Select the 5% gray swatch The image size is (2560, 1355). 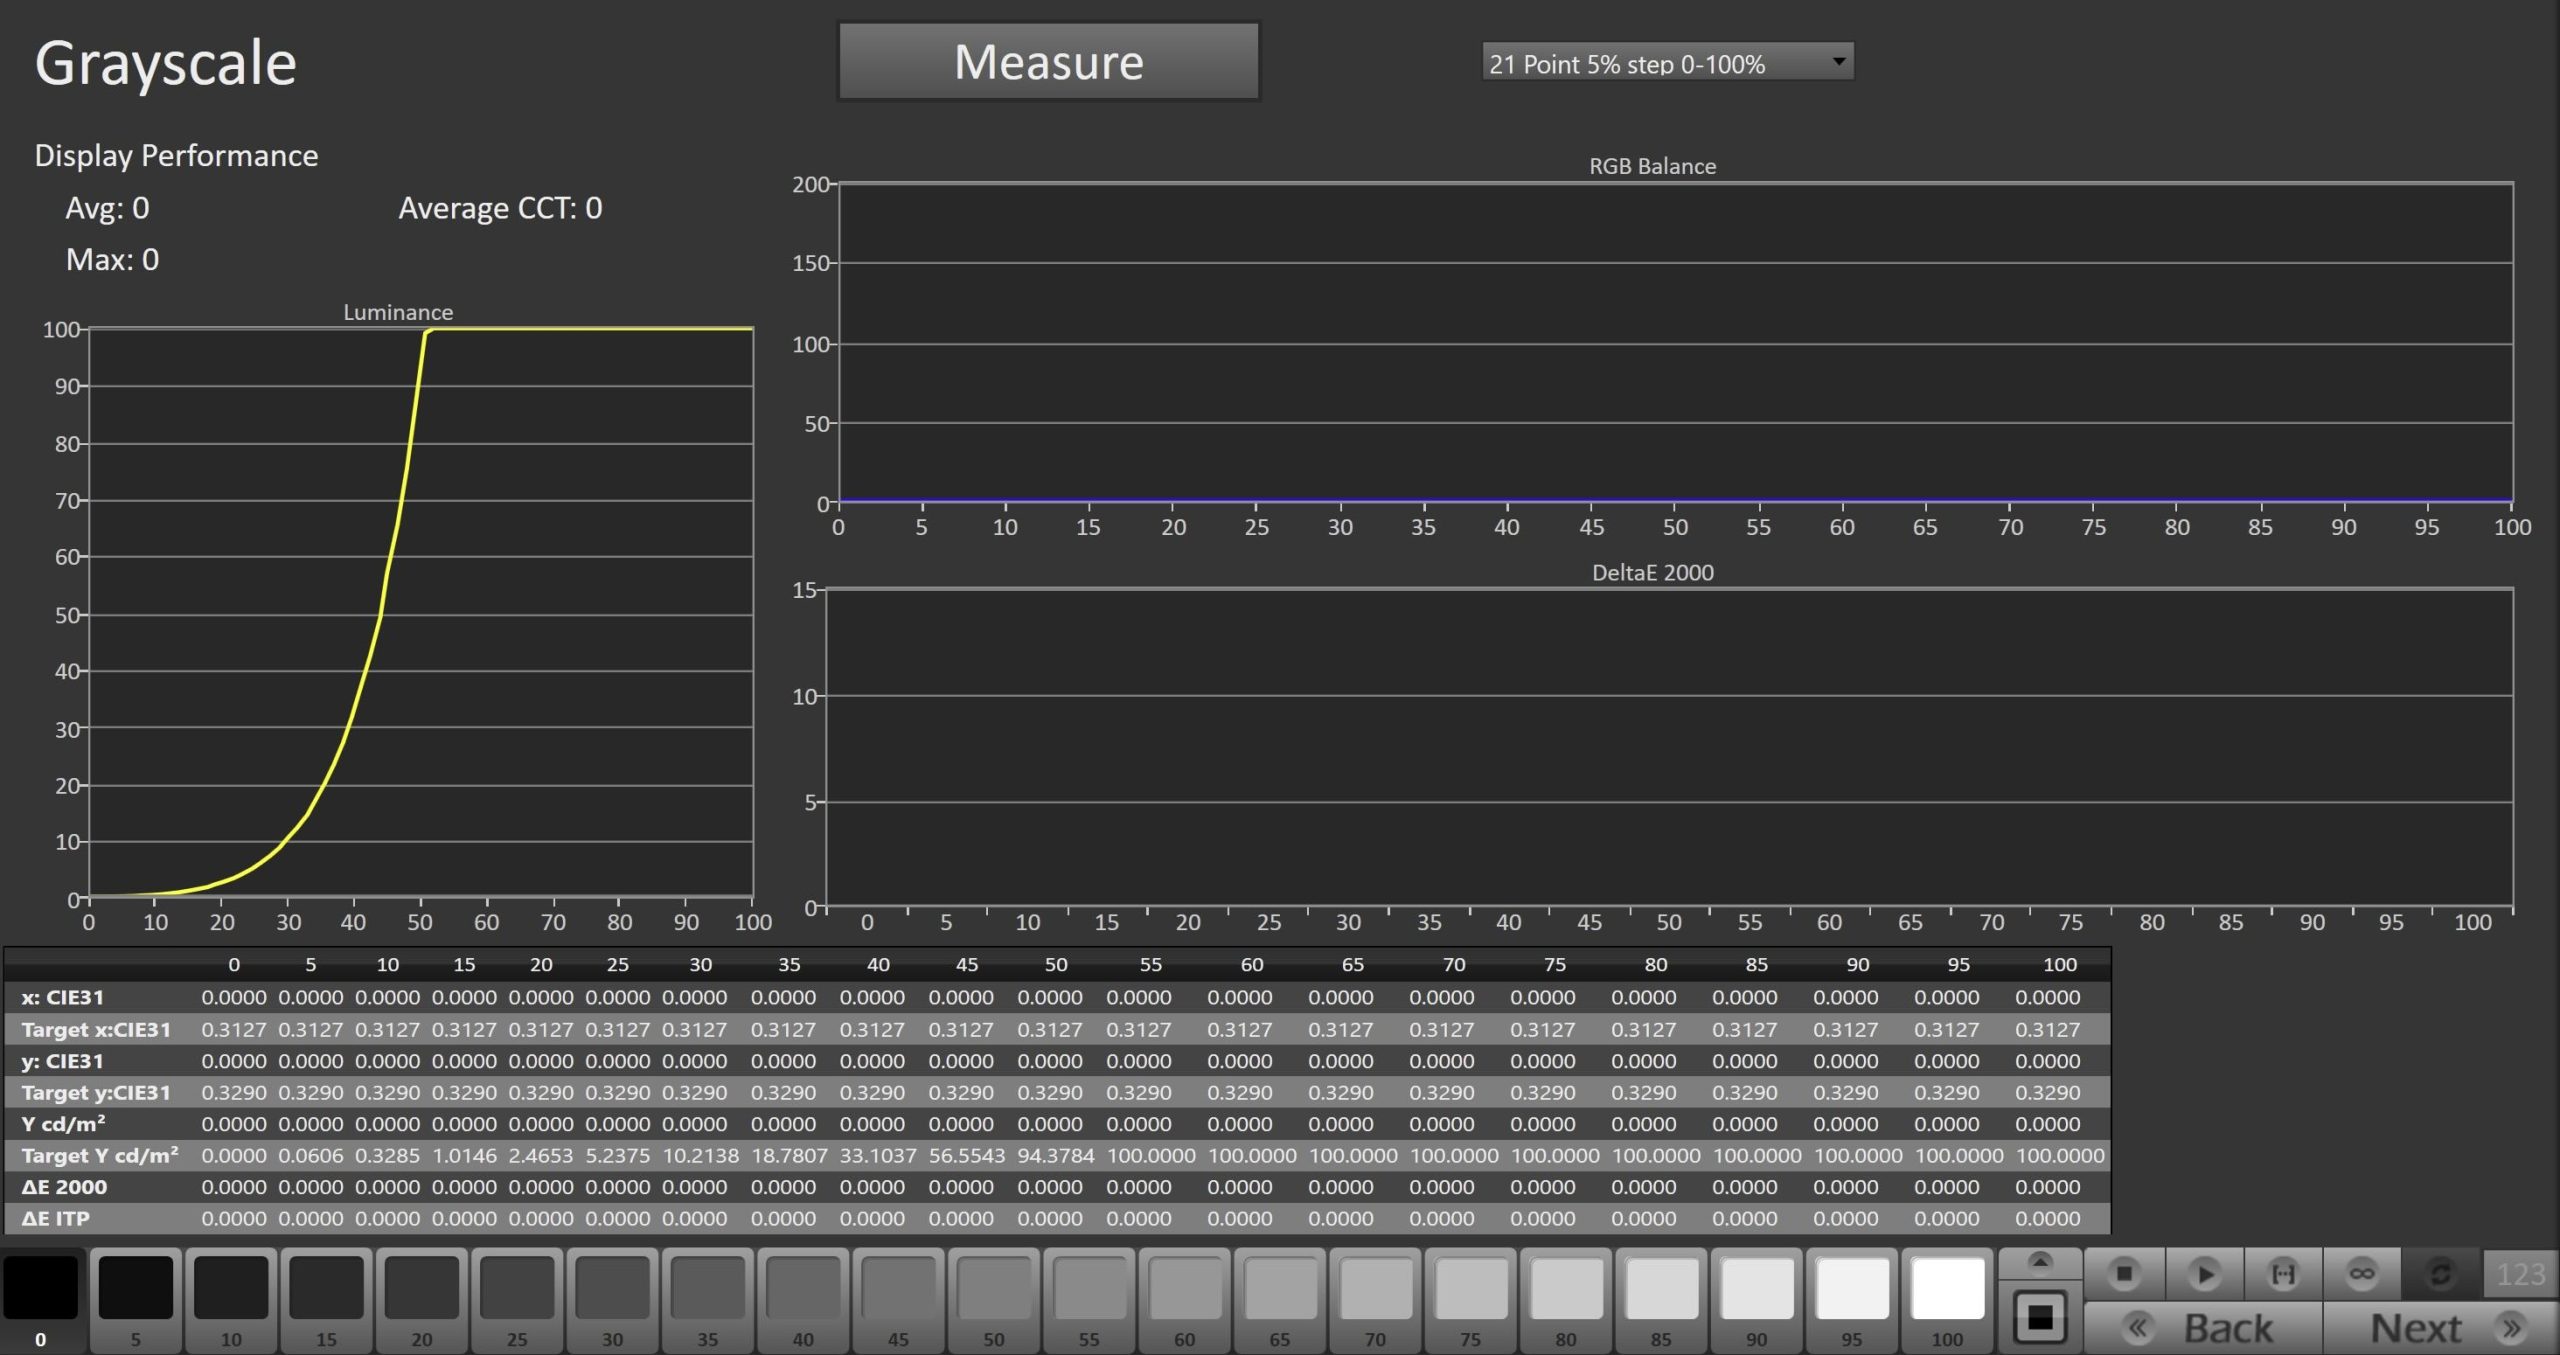135,1300
